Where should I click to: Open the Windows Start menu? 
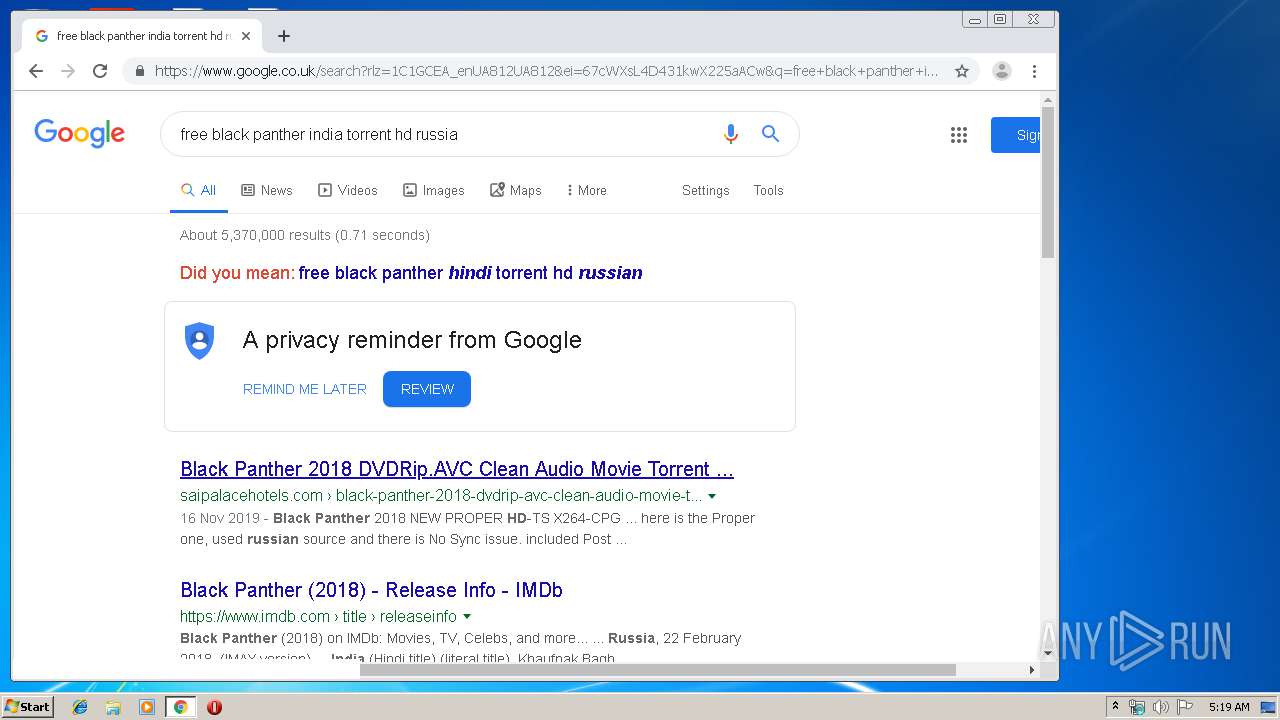pos(27,707)
